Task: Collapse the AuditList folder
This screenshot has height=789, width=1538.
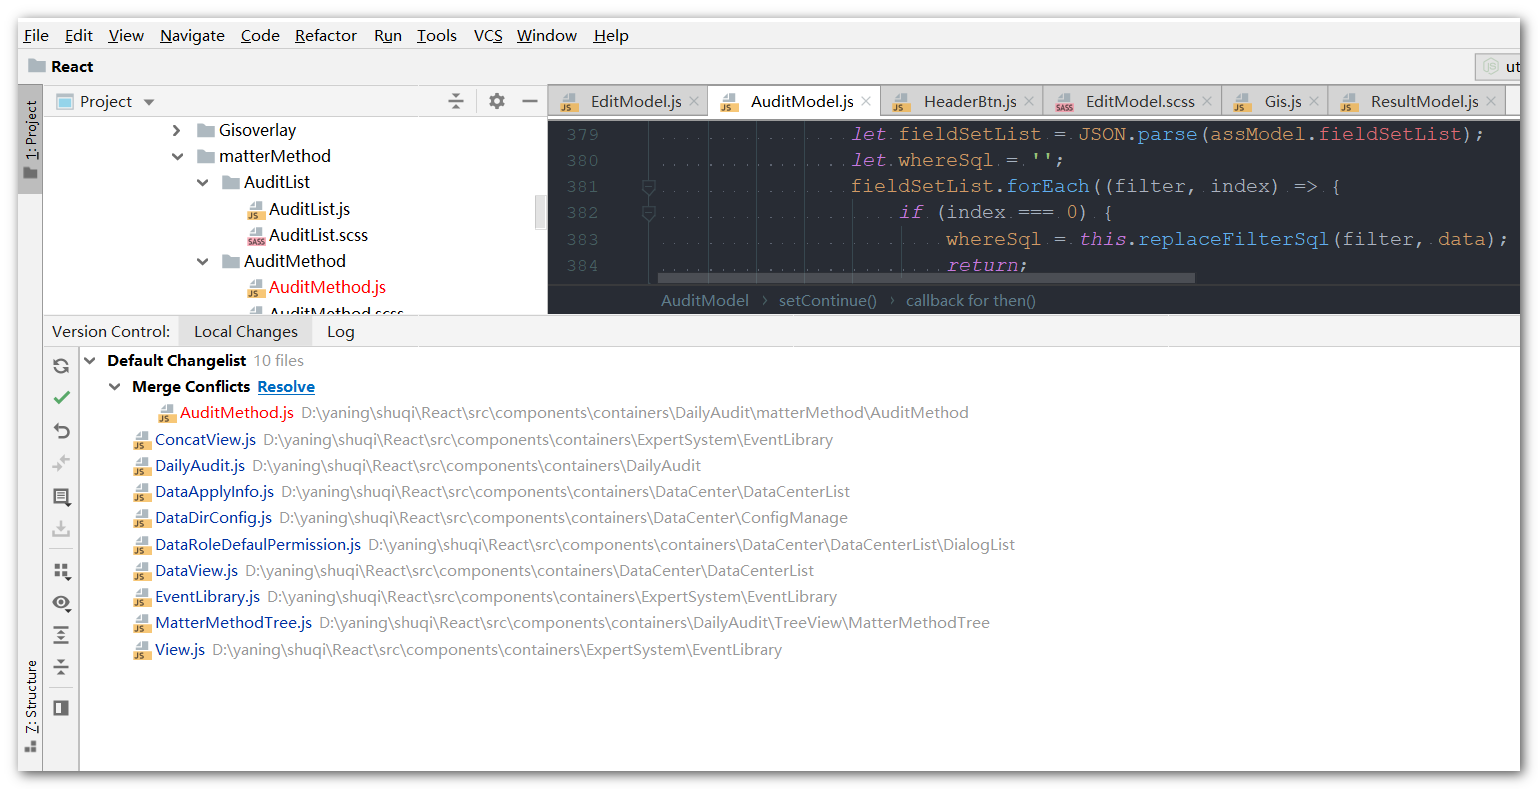Action: [x=202, y=182]
